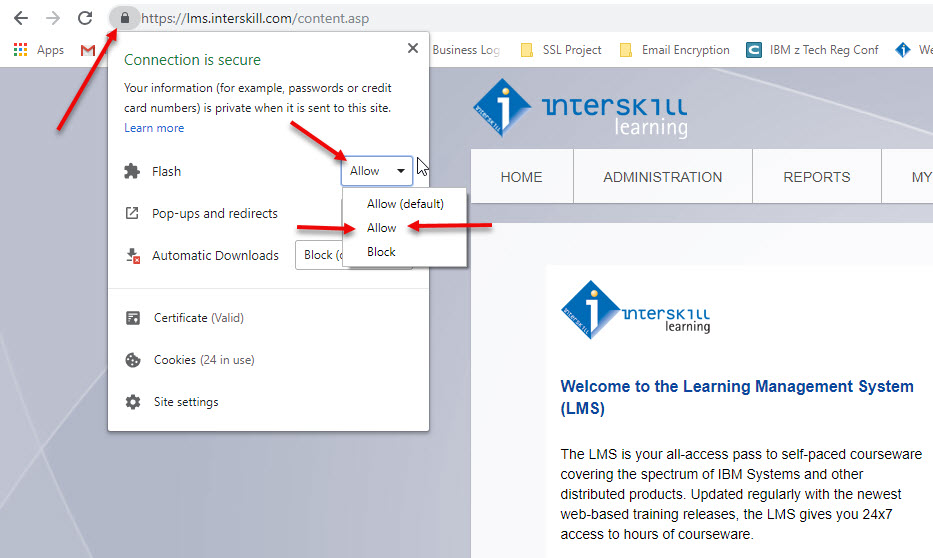The width and height of the screenshot is (933, 558).
Task: Click the Automatic Downloads label
Action: point(215,255)
